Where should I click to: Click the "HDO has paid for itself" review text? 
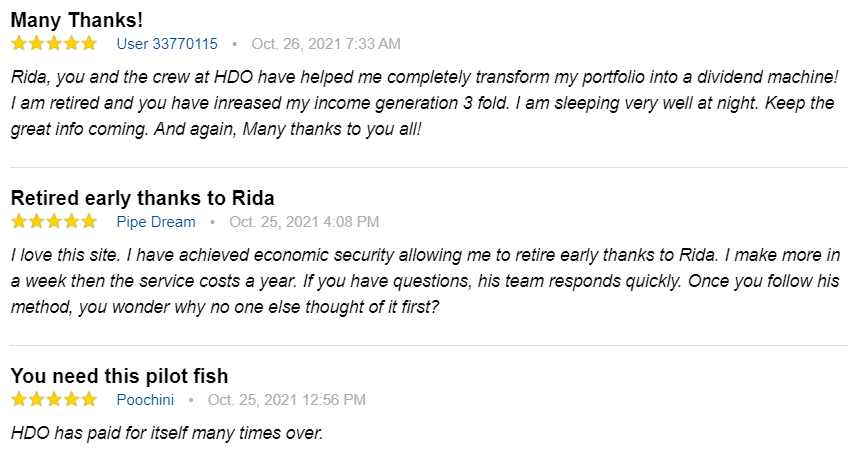point(167,433)
